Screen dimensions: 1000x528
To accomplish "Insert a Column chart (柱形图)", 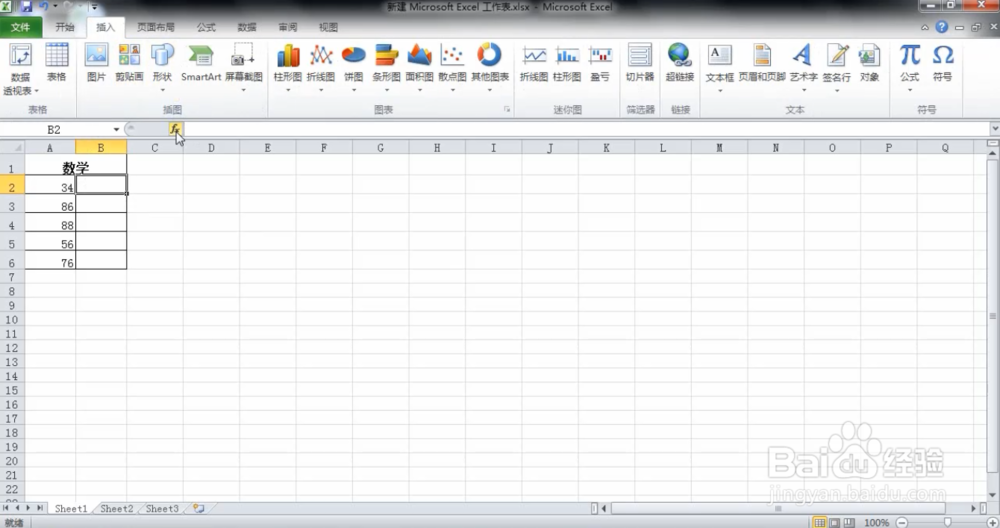I will point(288,66).
